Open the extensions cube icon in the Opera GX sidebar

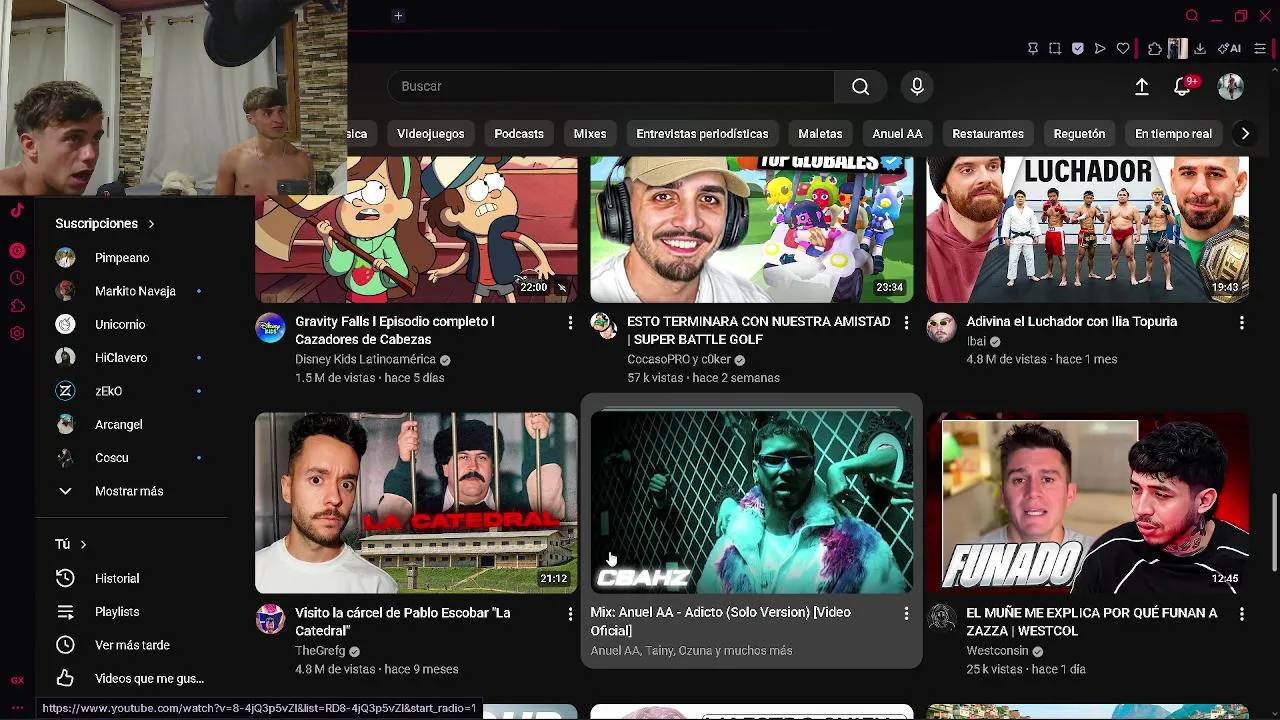tap(17, 306)
